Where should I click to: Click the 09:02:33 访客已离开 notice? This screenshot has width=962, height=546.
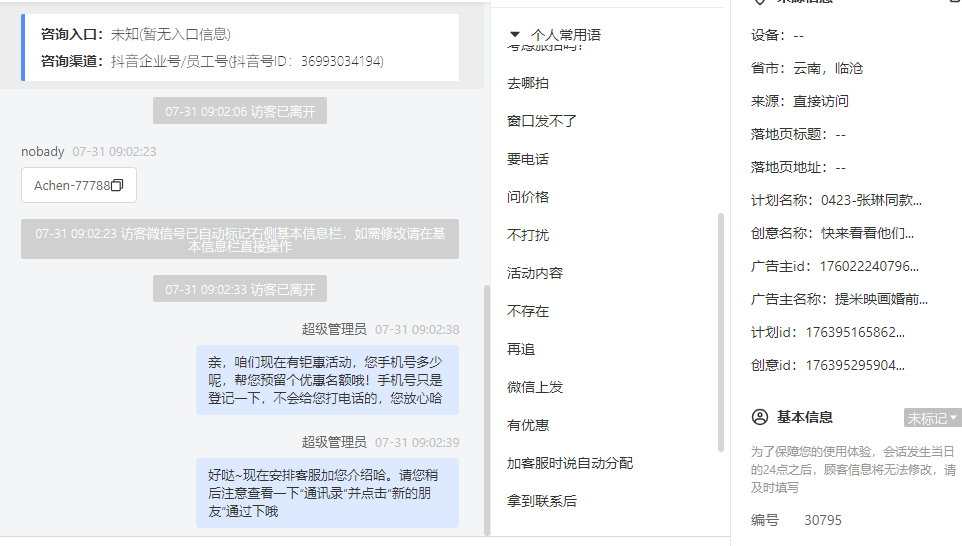[240, 289]
